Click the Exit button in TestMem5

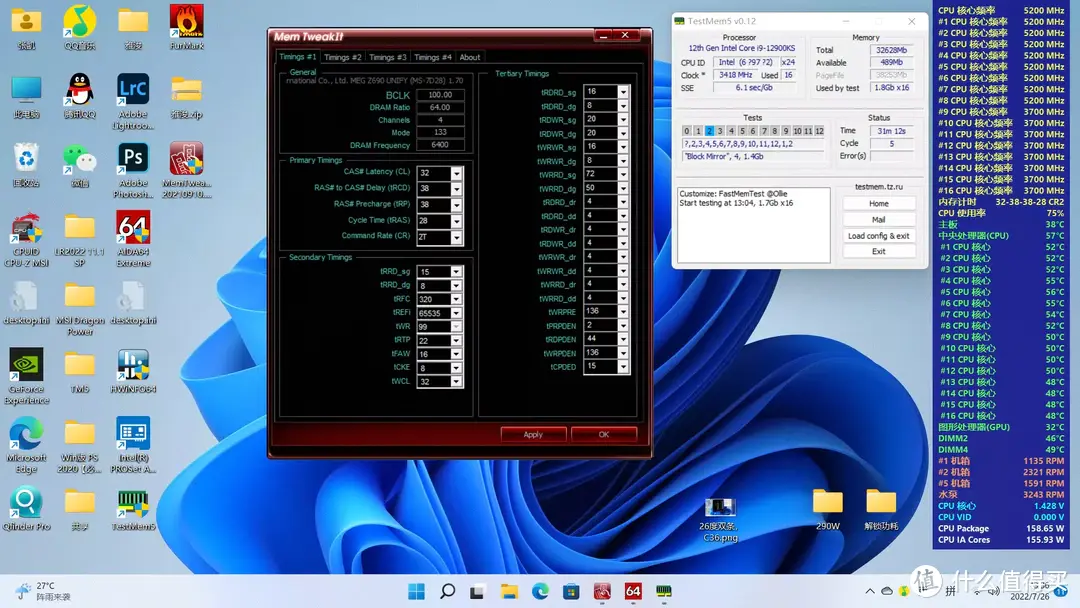pyautogui.click(x=879, y=251)
